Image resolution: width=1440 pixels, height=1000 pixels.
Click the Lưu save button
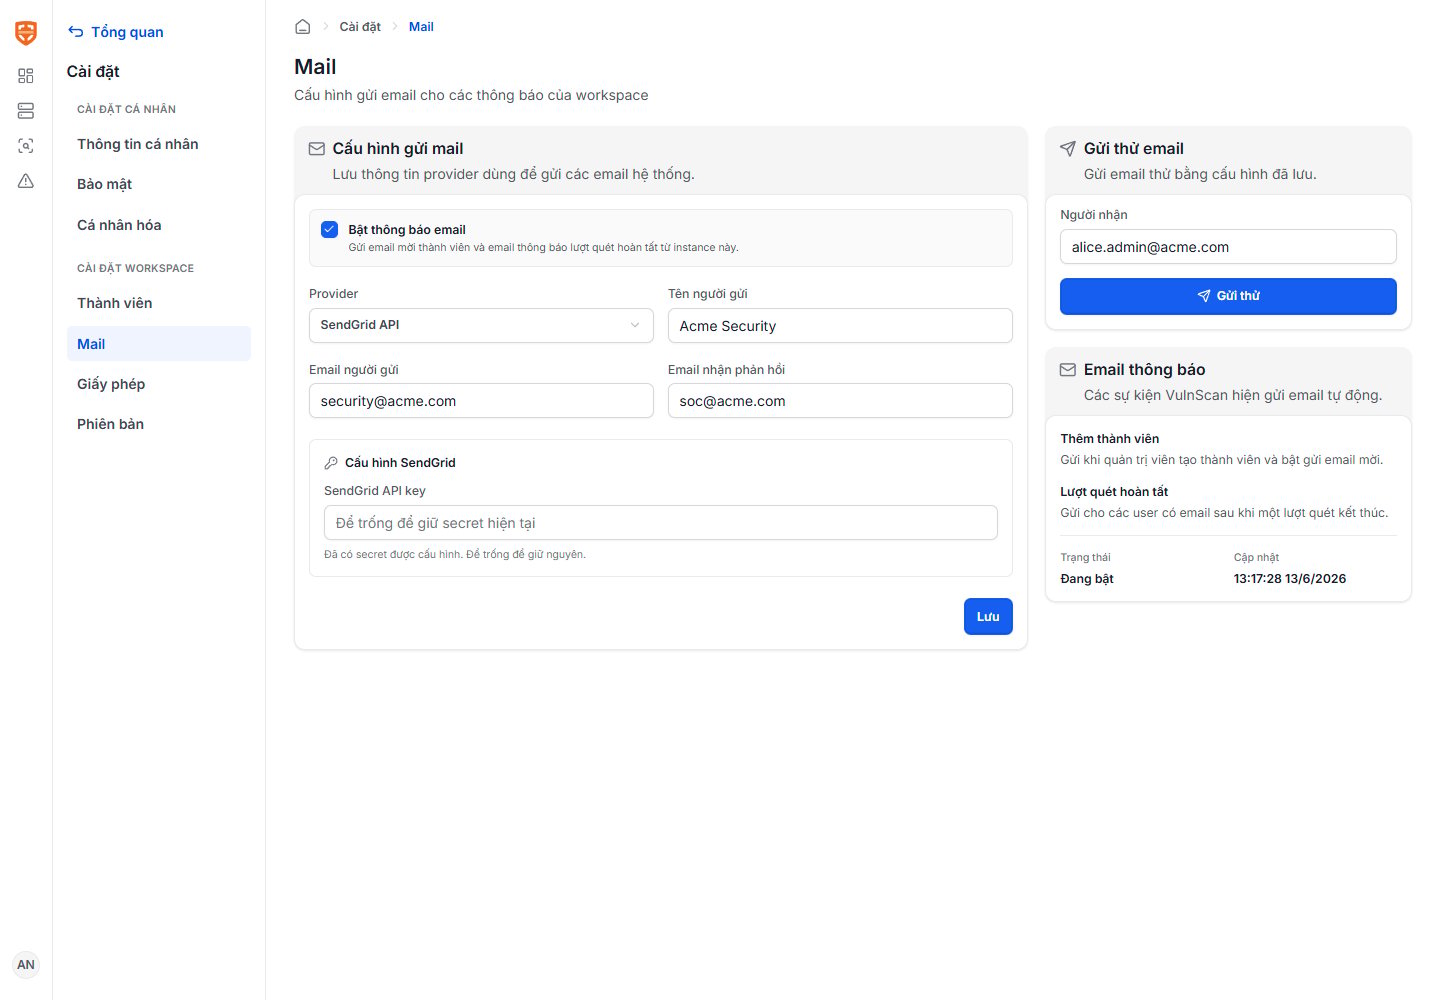[988, 617]
